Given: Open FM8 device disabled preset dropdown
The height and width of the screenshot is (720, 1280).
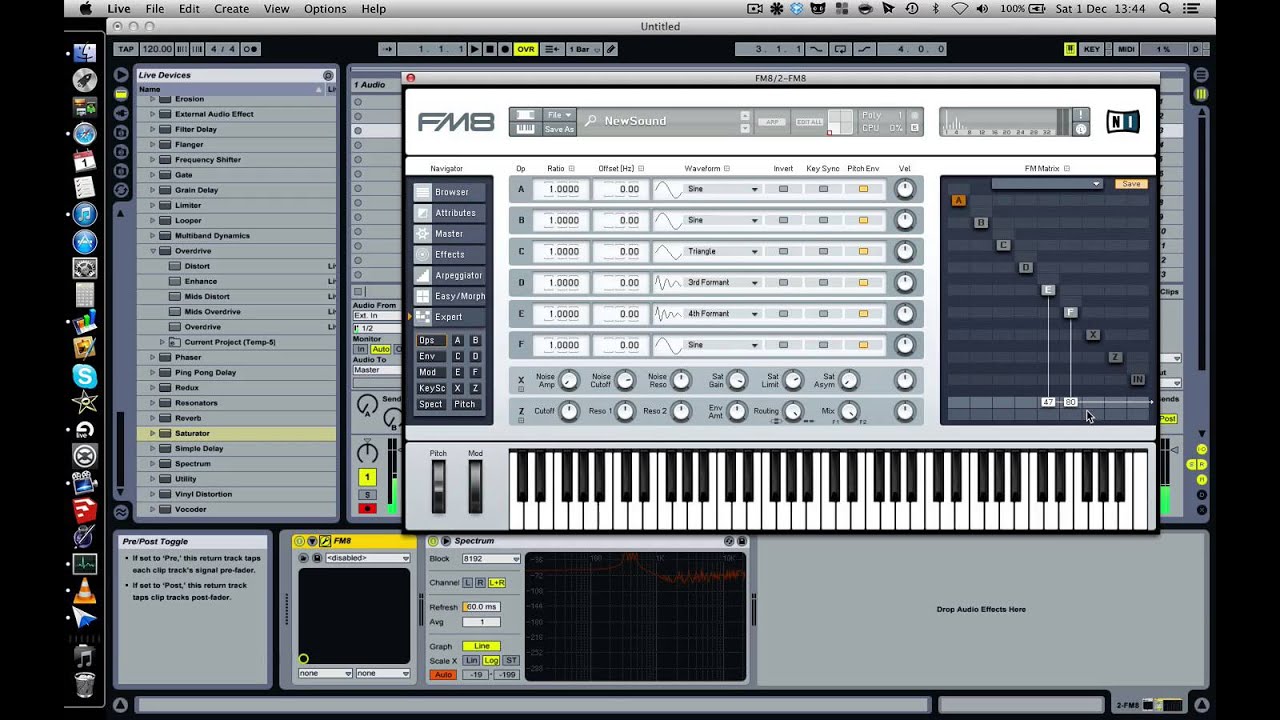Looking at the screenshot, I should click(x=368, y=558).
